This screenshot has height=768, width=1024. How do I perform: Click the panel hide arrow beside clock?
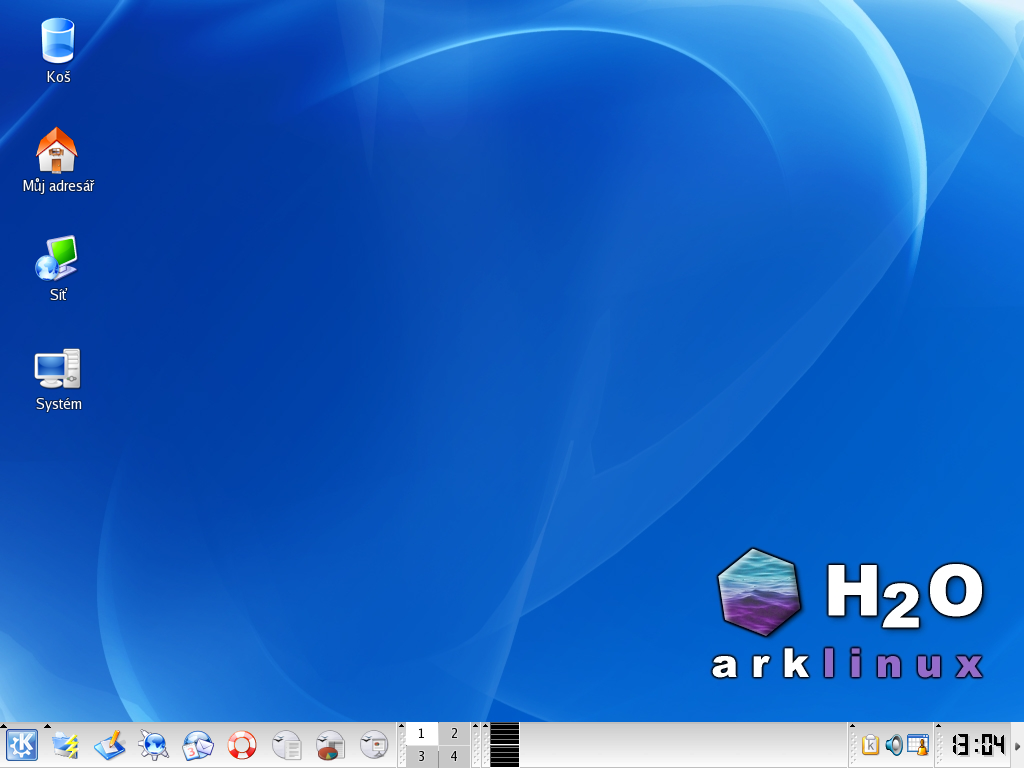1017,745
